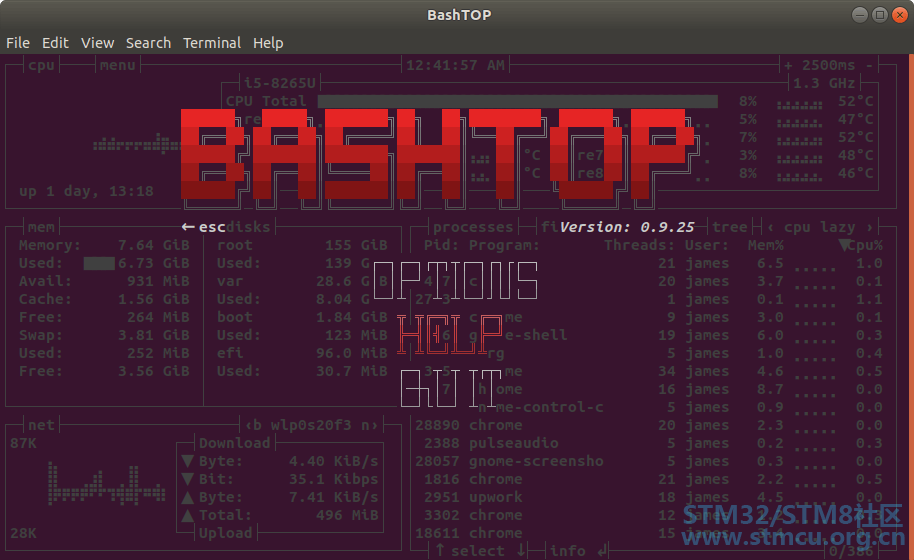This screenshot has height=560, width=914.
Task: Click the download Byte: 4.40 KiB/s line
Action: point(280,462)
